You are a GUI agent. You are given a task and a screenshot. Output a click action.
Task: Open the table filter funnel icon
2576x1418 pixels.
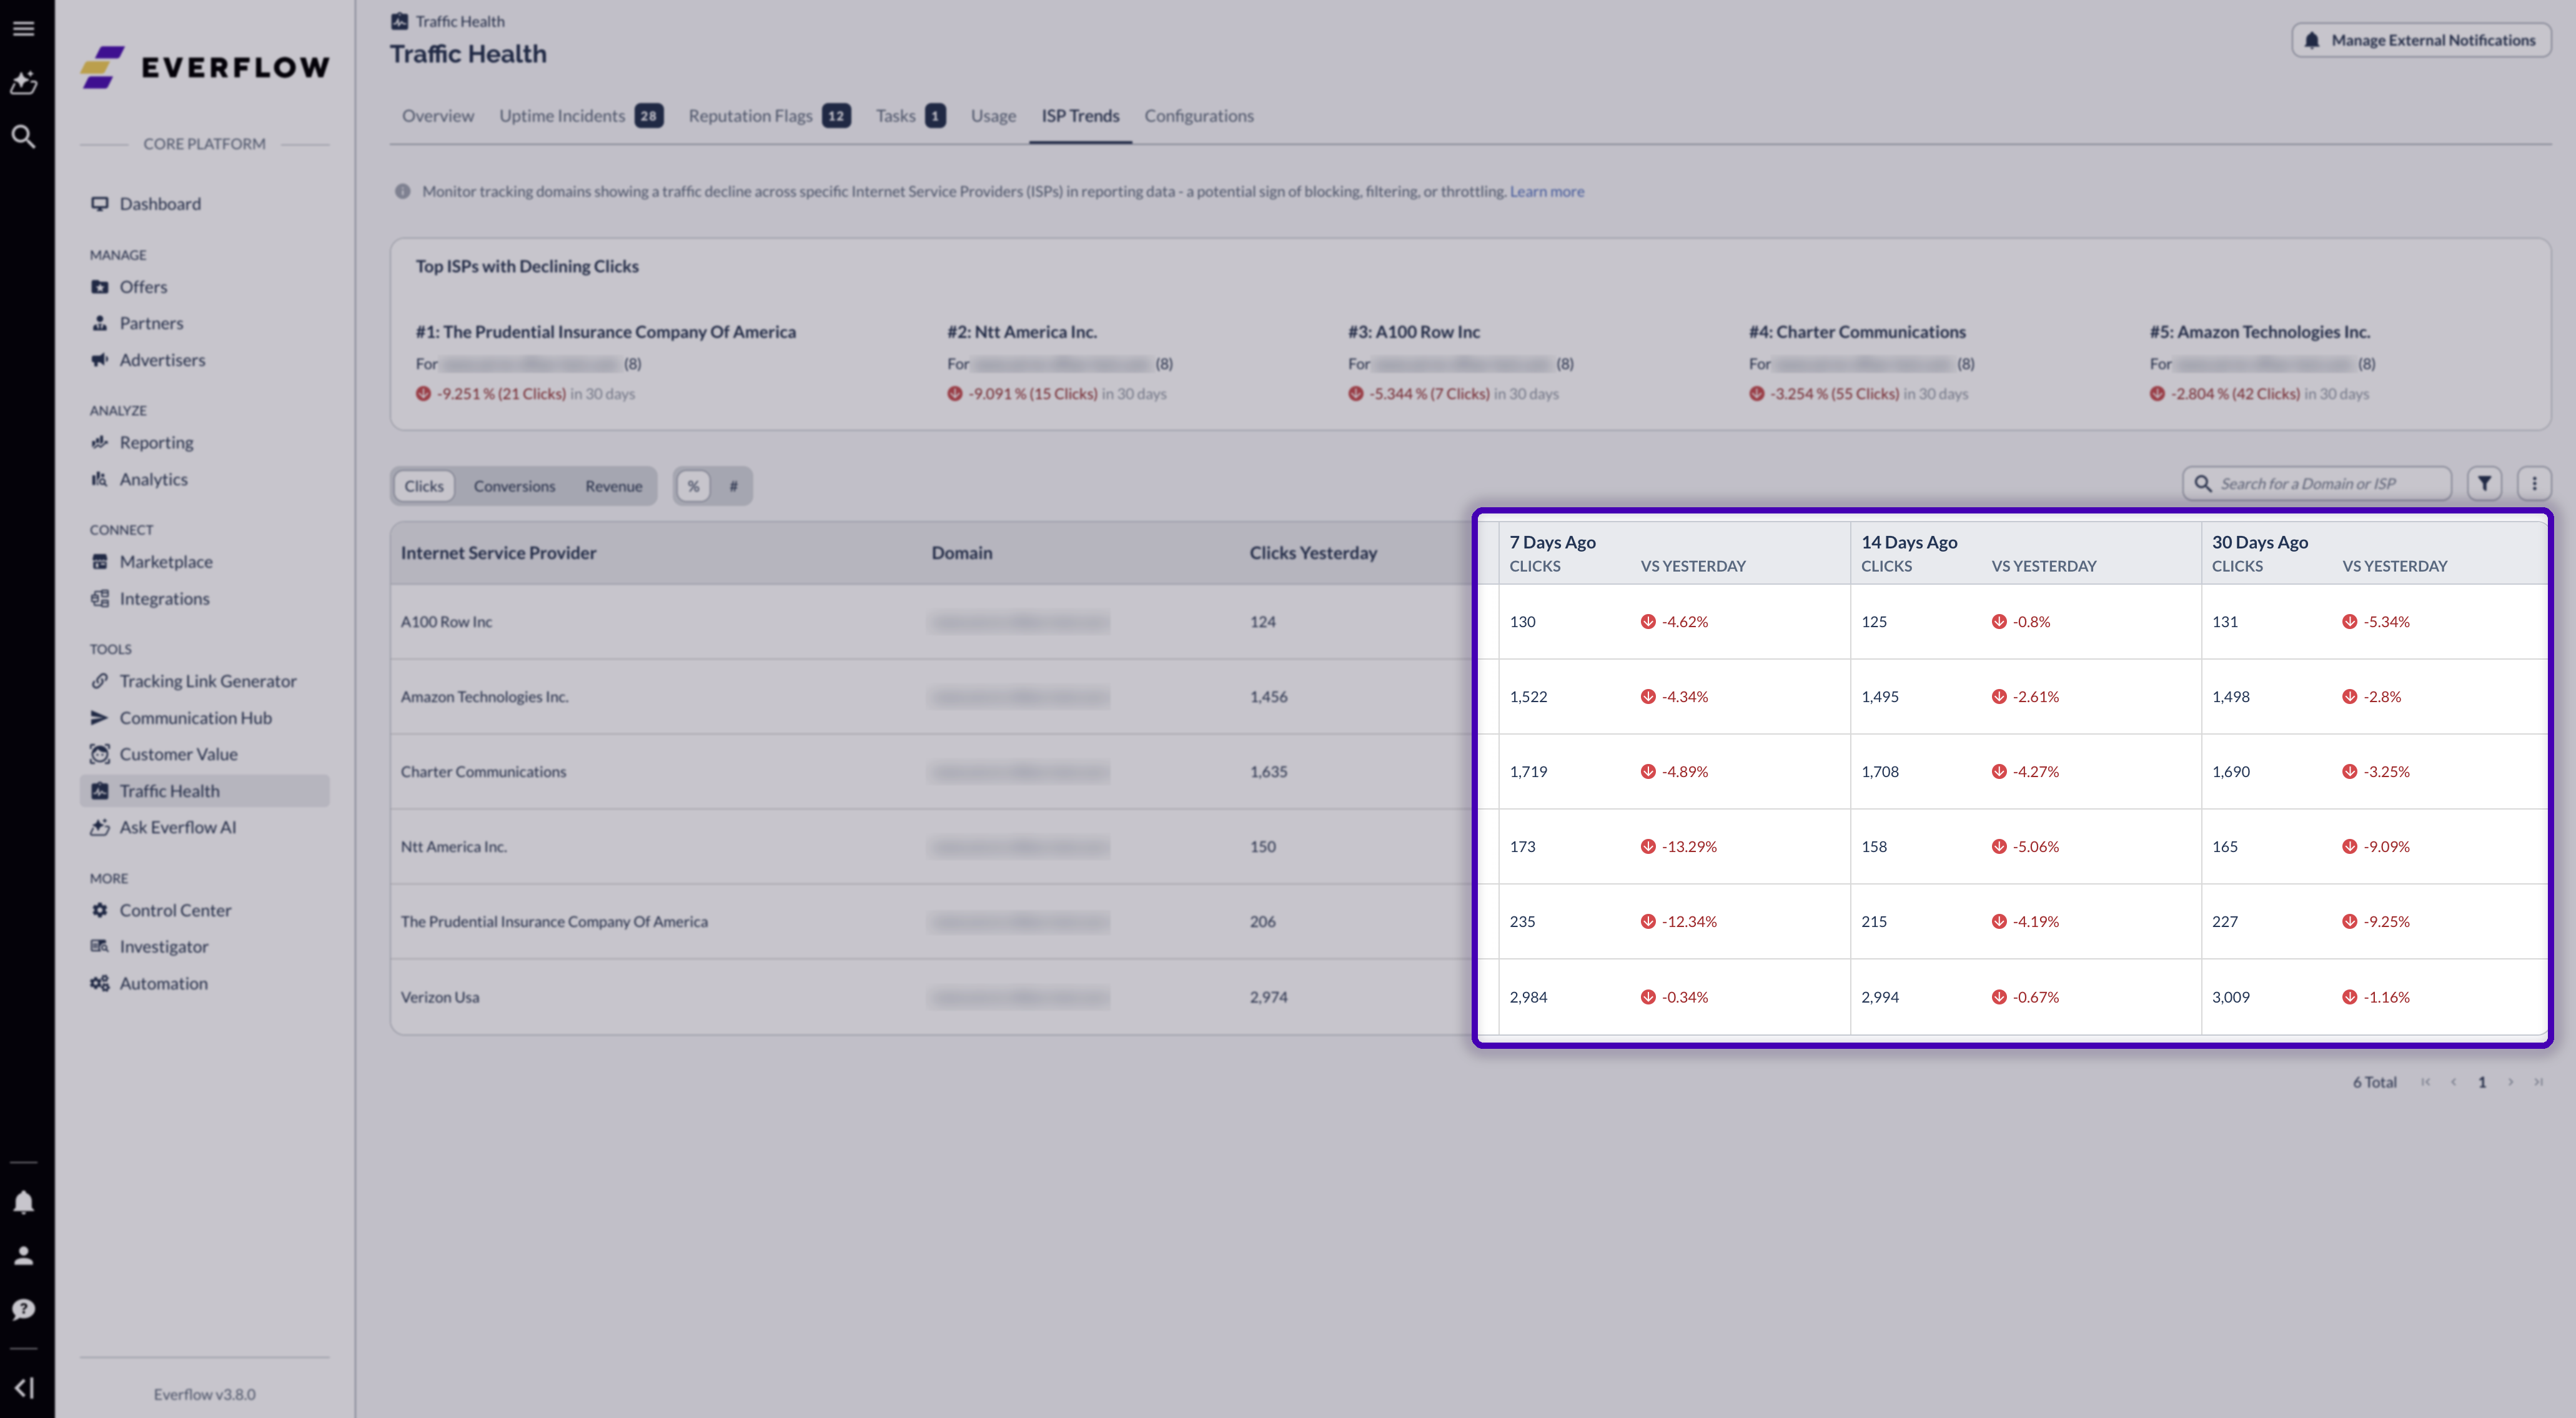2485,484
